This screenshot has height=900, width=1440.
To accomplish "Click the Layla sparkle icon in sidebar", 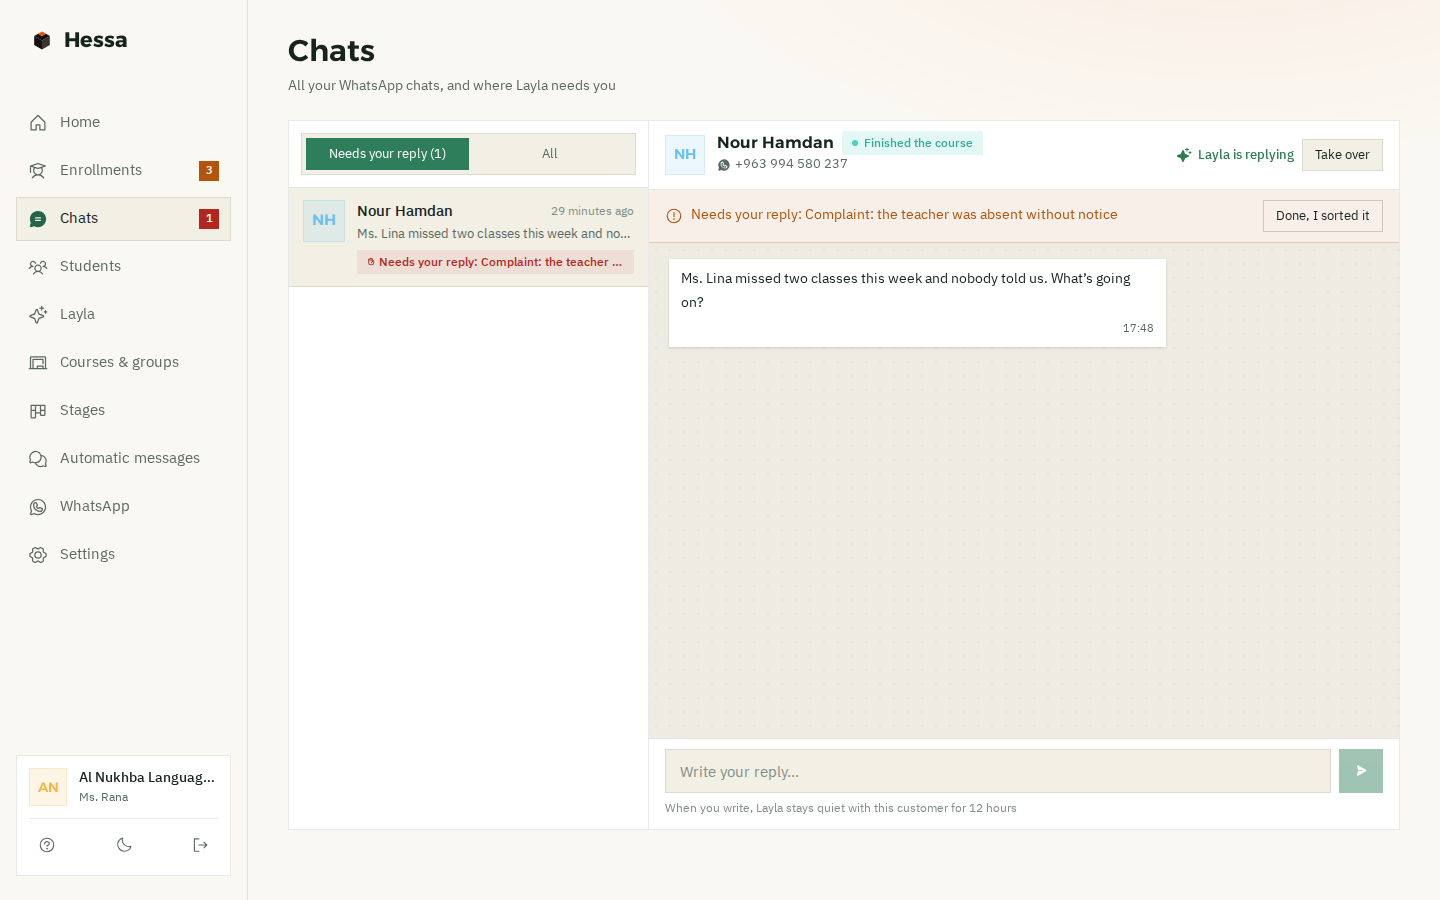I will coord(38,314).
